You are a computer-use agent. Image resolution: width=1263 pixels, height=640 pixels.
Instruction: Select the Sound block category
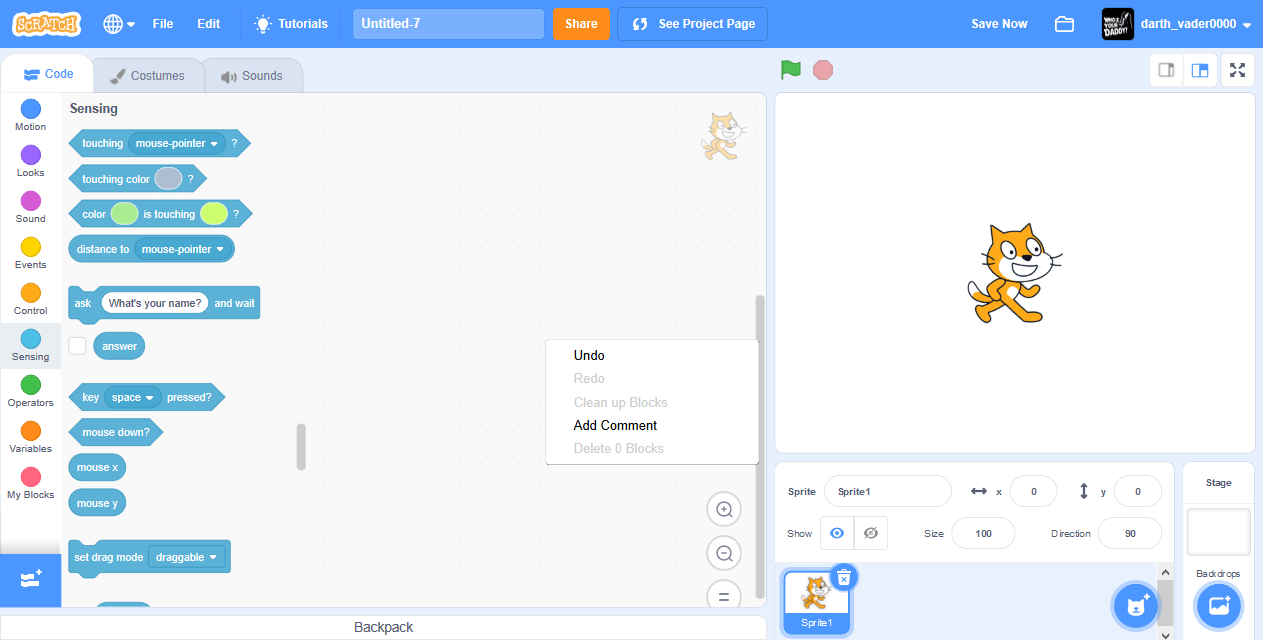tap(31, 207)
